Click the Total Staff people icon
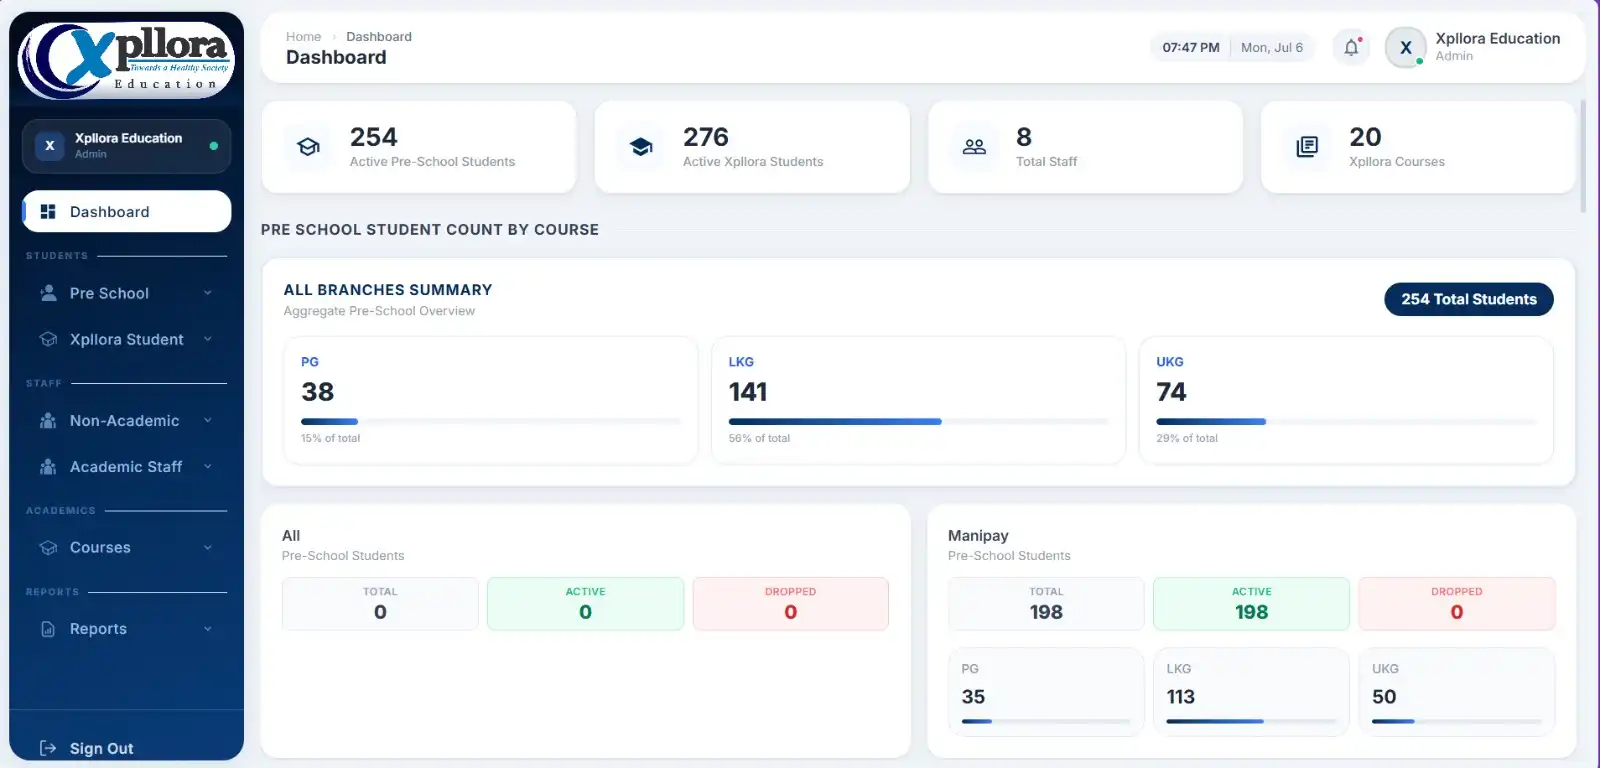 pyautogui.click(x=974, y=147)
